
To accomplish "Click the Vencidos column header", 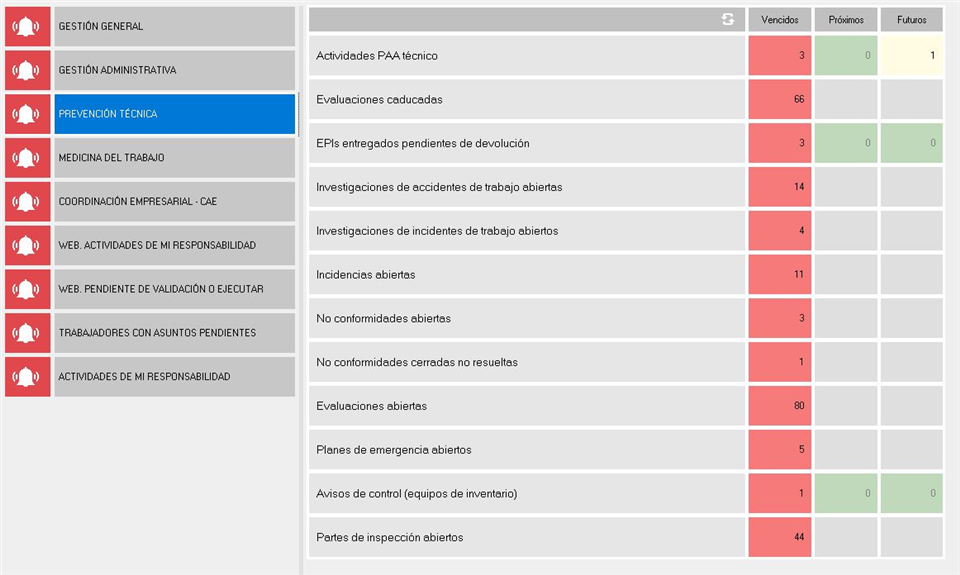I will 779,20.
